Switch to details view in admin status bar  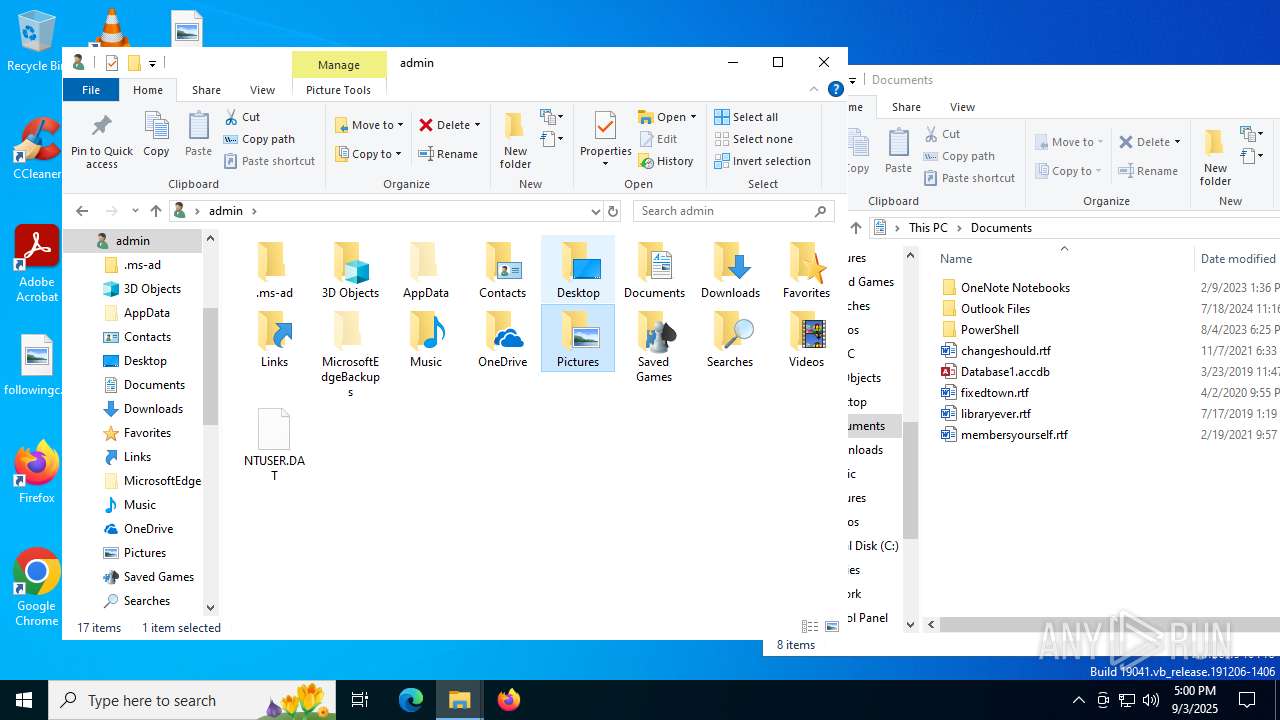pos(810,627)
